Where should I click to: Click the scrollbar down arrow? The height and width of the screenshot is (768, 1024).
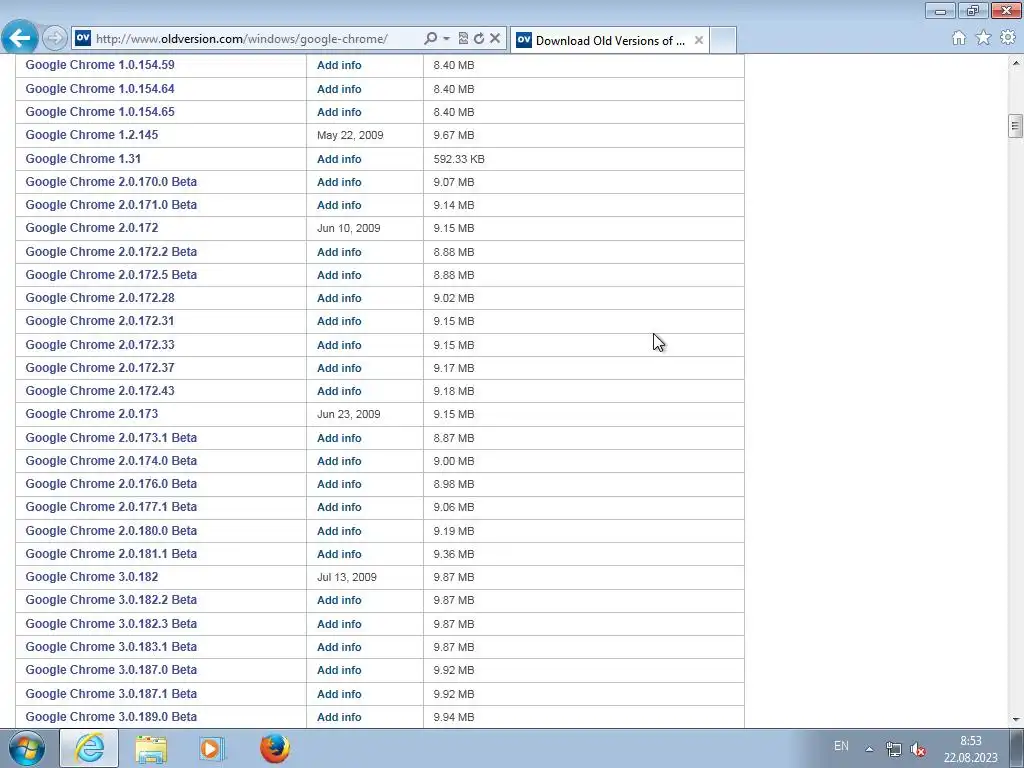tap(1016, 720)
